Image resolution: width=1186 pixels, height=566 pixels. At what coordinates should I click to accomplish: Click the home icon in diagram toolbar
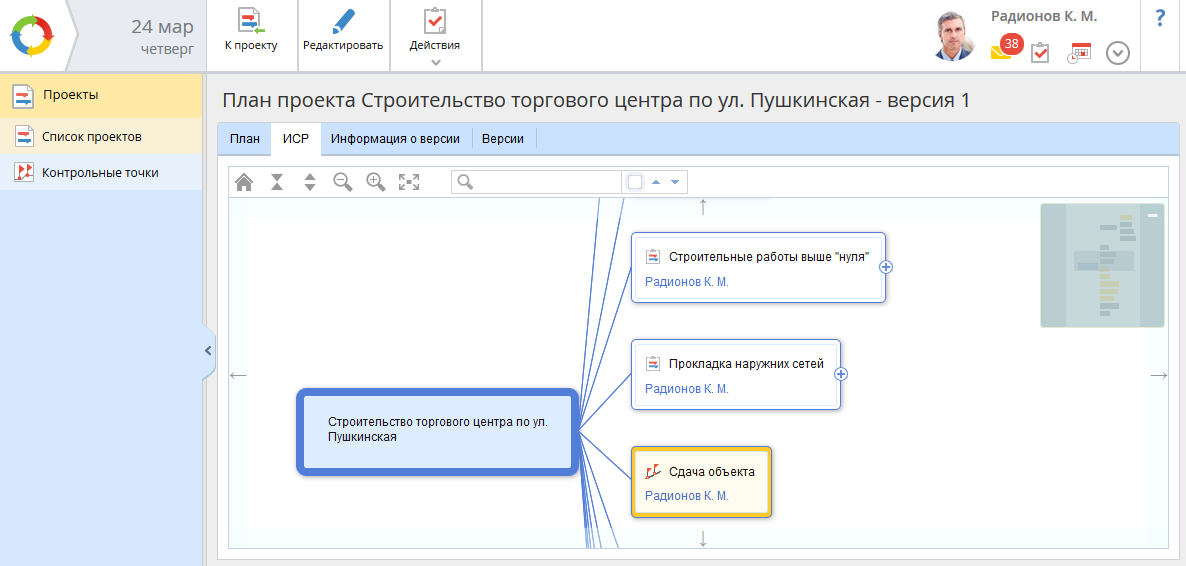click(244, 182)
